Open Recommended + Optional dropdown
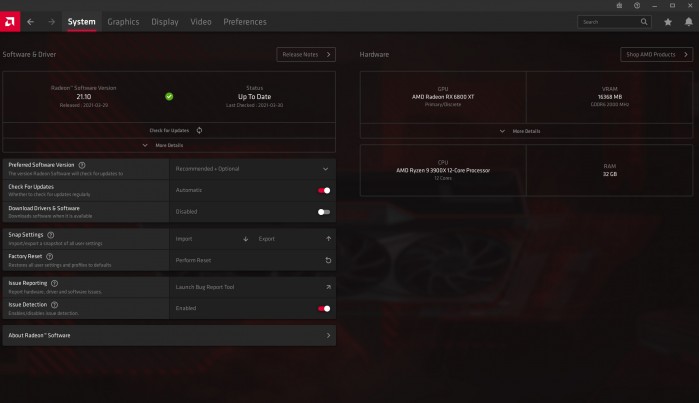The width and height of the screenshot is (700, 403). [252, 169]
